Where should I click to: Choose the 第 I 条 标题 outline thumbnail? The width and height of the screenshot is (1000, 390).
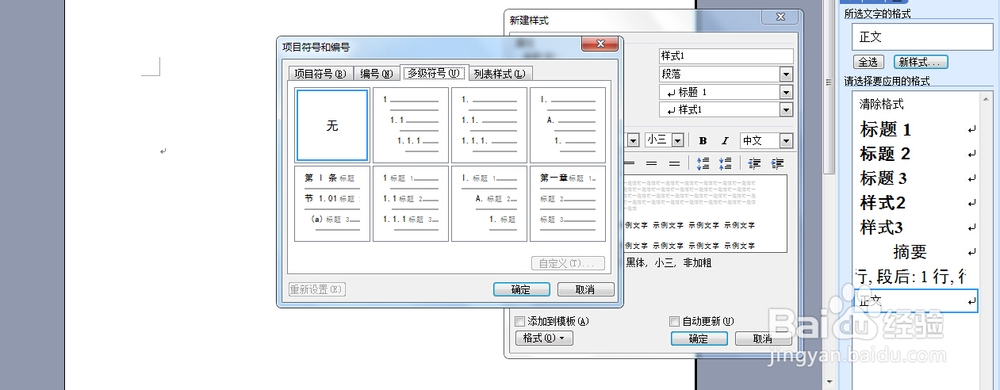332,204
